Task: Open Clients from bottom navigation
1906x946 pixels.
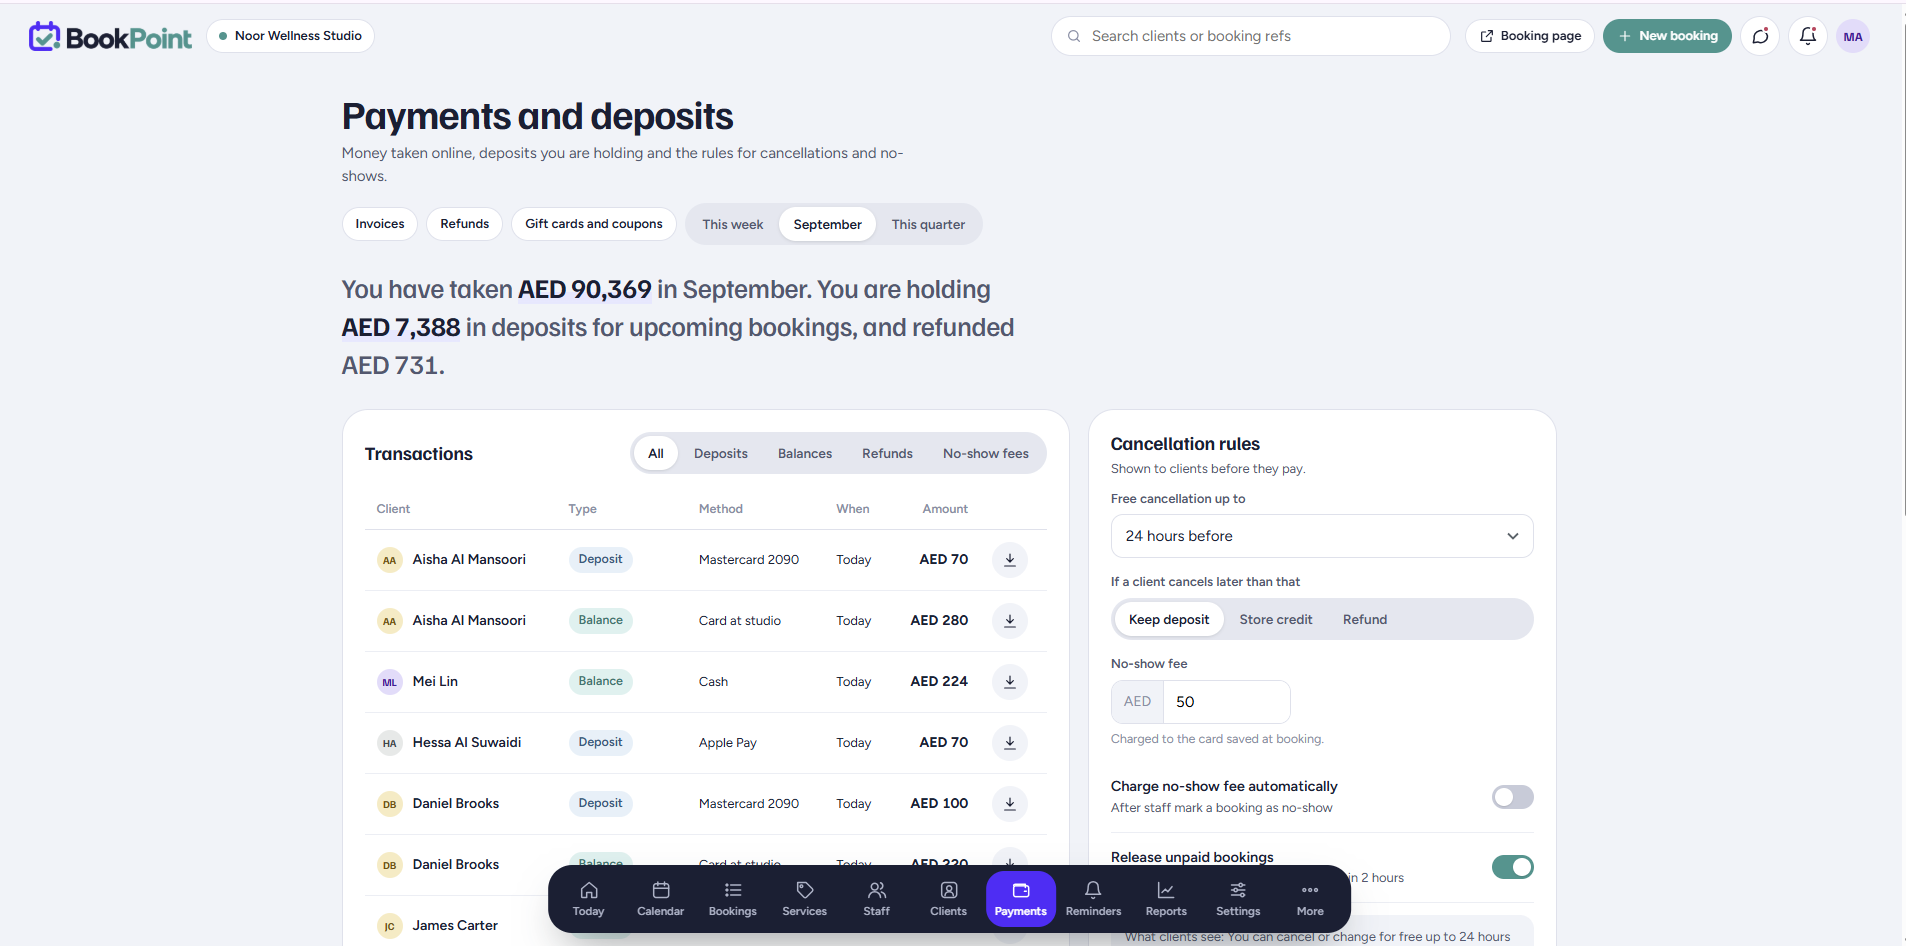Action: coord(949,899)
